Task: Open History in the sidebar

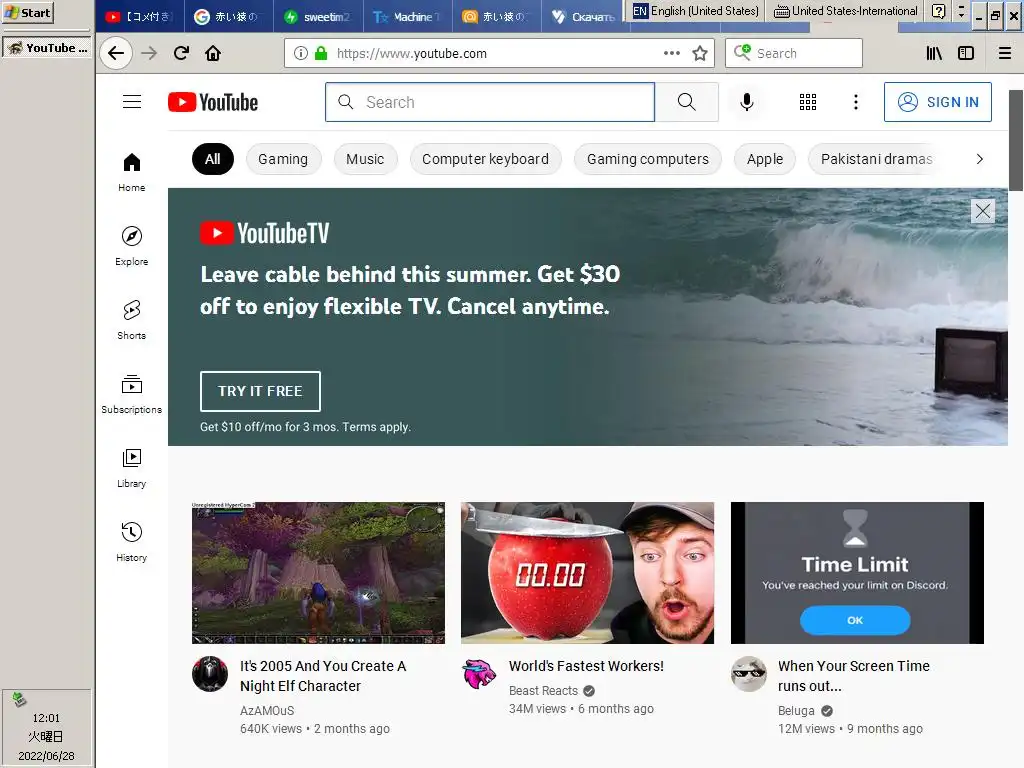Action: pyautogui.click(x=132, y=542)
